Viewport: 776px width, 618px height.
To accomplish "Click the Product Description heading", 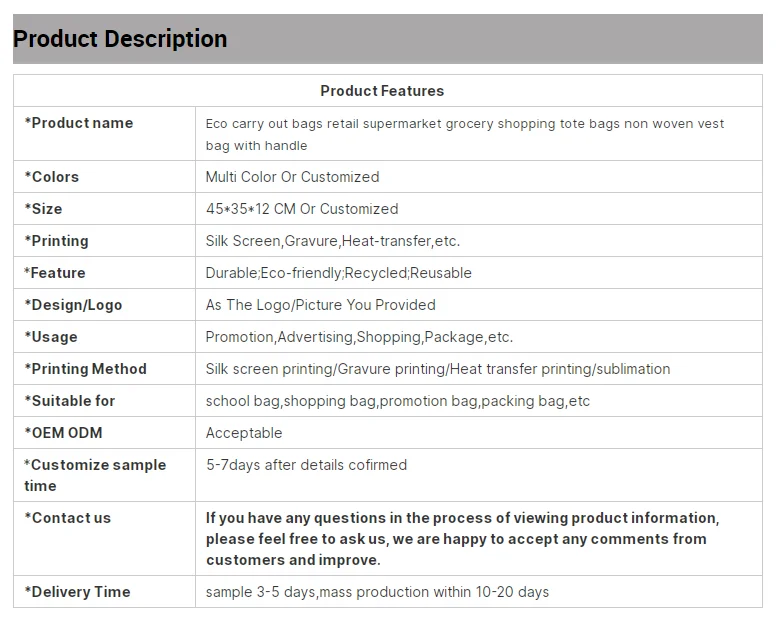I will [x=120, y=39].
